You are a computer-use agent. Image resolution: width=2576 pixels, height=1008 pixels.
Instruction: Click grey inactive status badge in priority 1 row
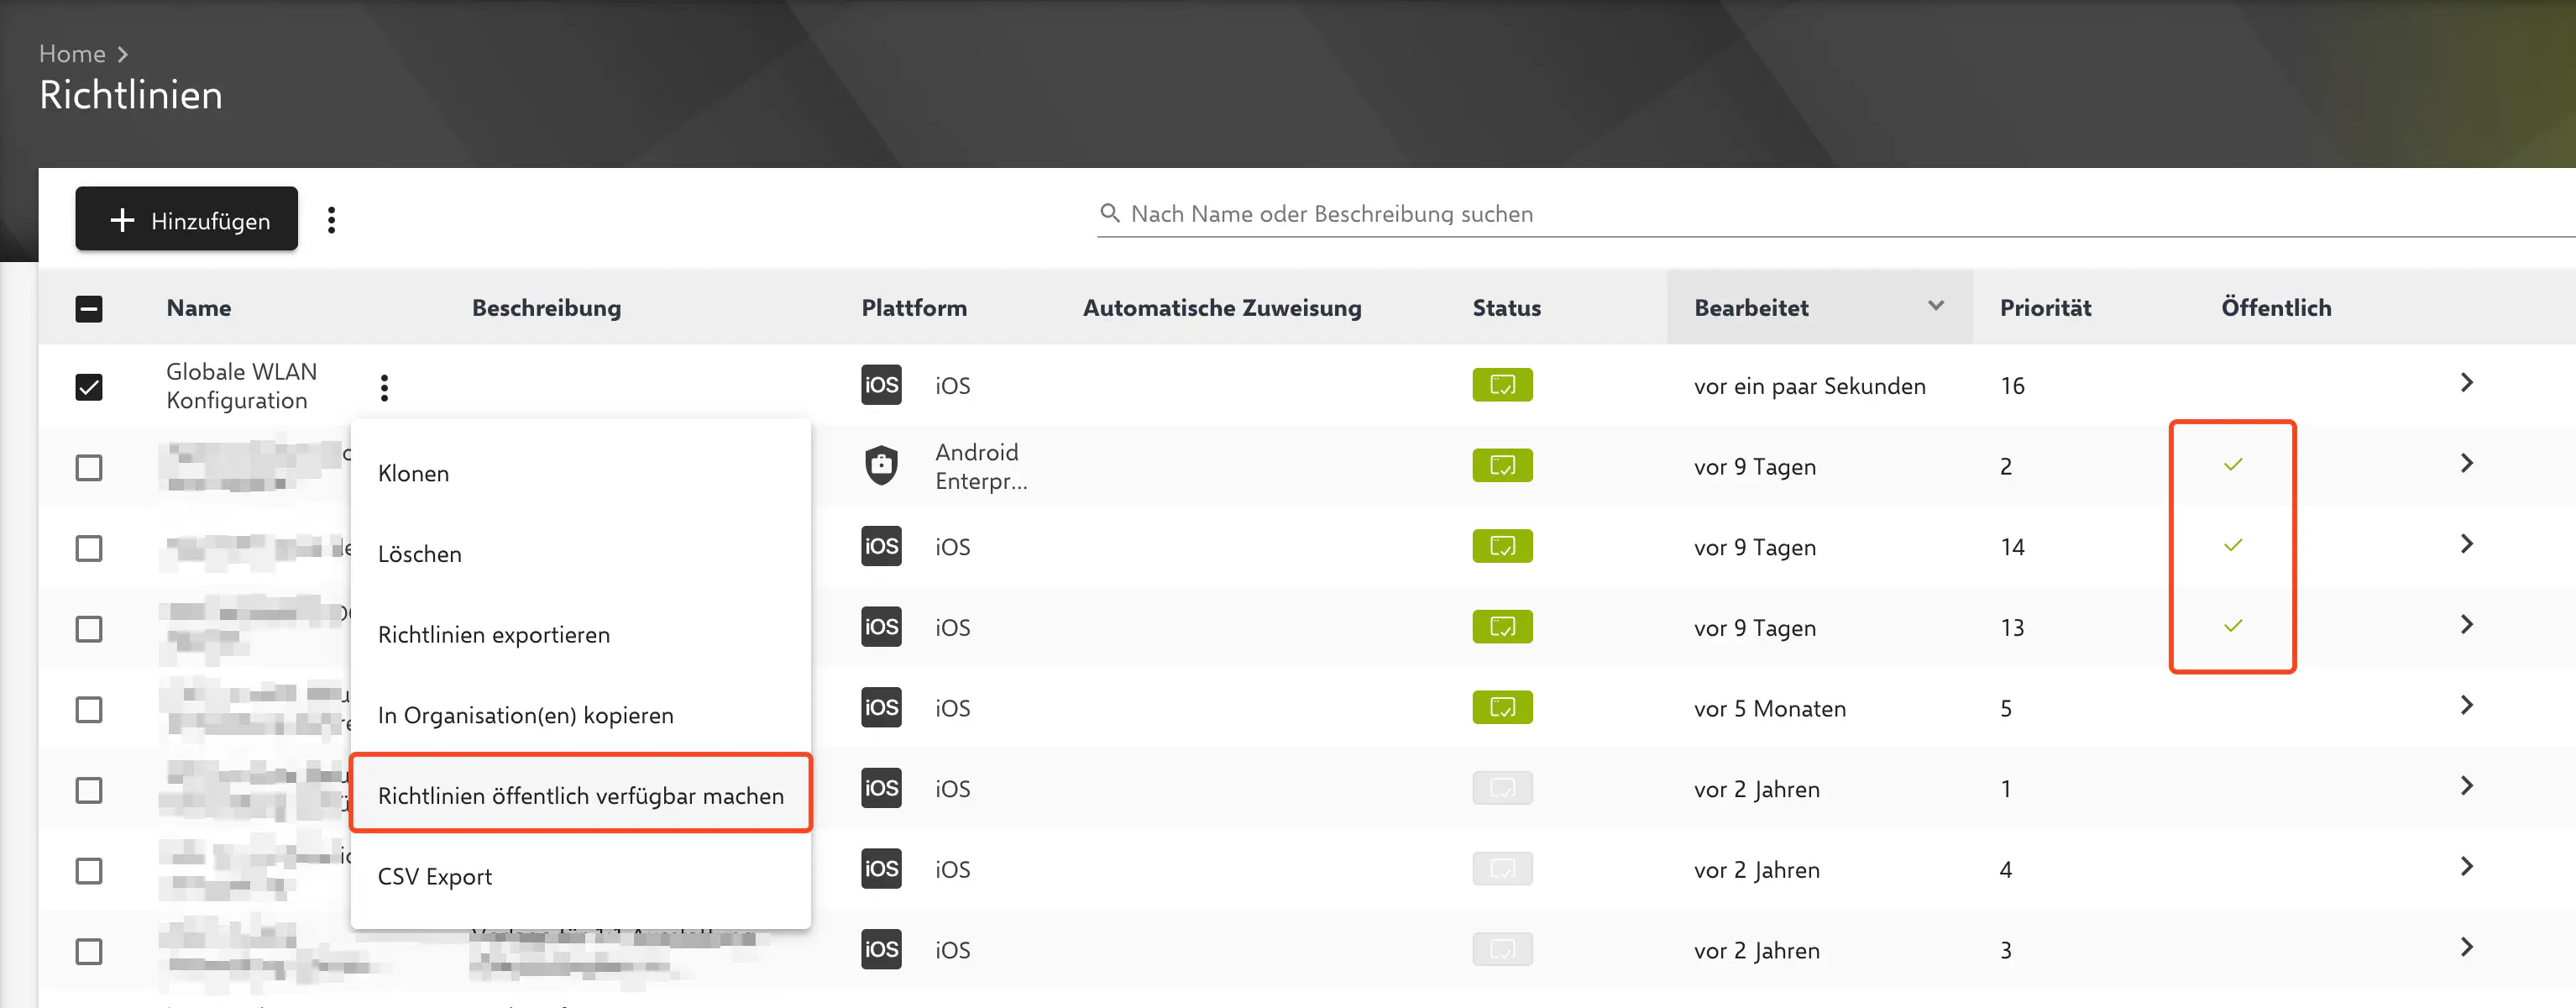coord(1501,789)
